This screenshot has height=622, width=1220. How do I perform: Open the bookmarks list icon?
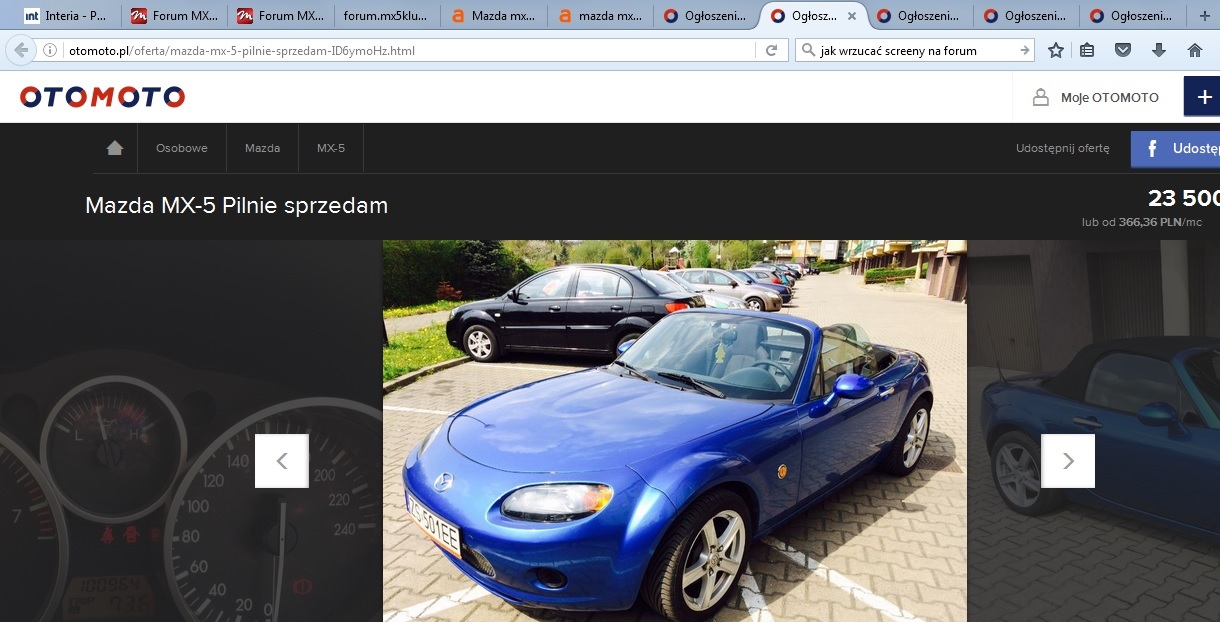coord(1088,50)
